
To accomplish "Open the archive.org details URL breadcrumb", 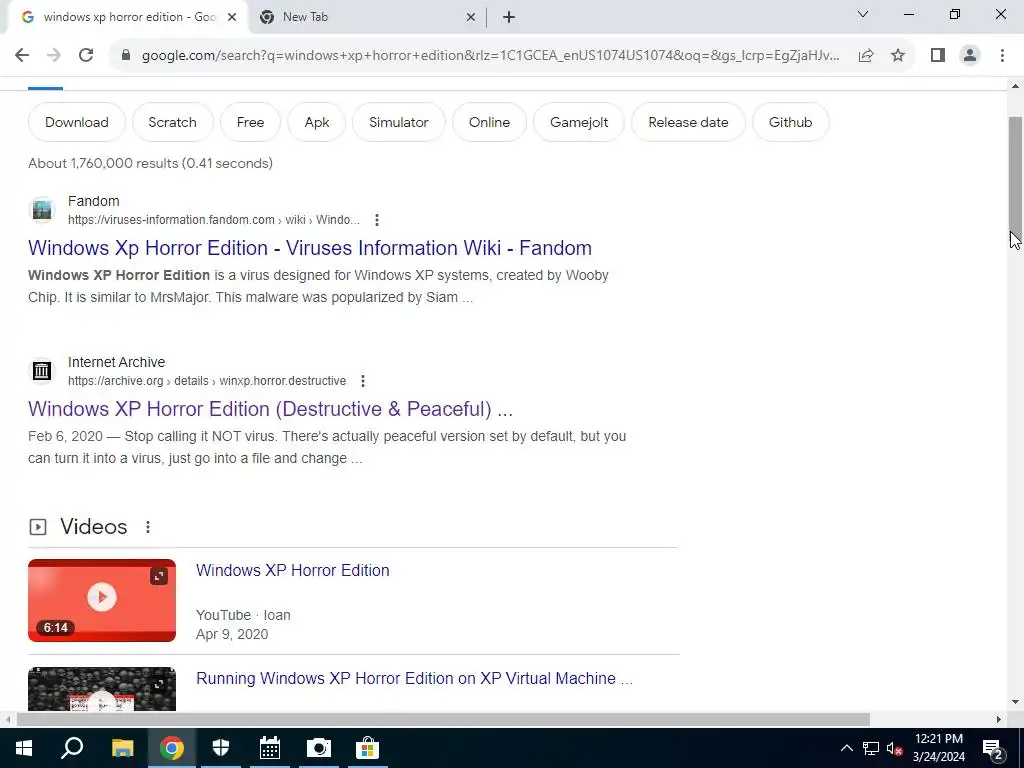I will (x=207, y=381).
